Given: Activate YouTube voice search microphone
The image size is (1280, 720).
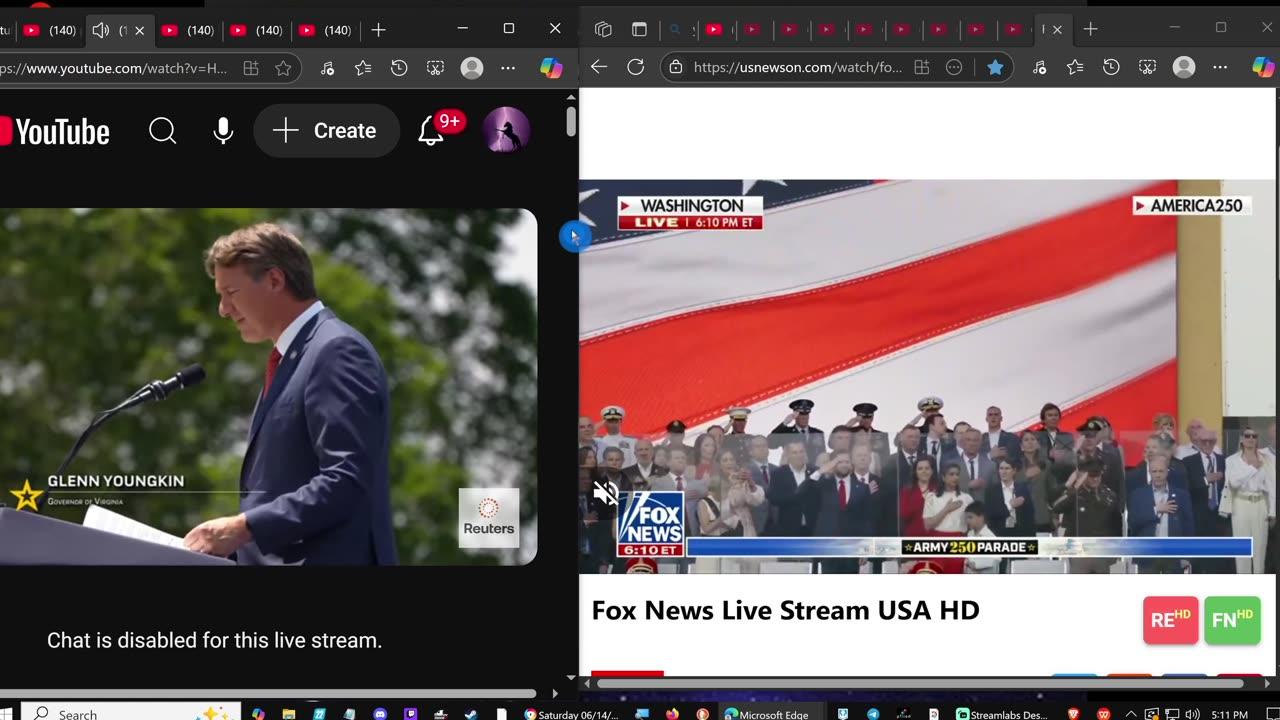Looking at the screenshot, I should pos(223,130).
